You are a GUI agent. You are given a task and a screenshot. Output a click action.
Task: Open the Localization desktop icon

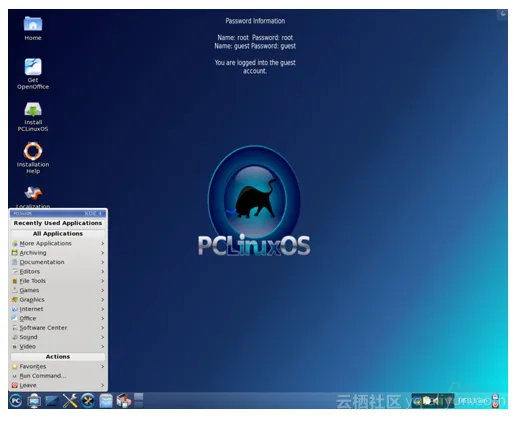(x=33, y=197)
